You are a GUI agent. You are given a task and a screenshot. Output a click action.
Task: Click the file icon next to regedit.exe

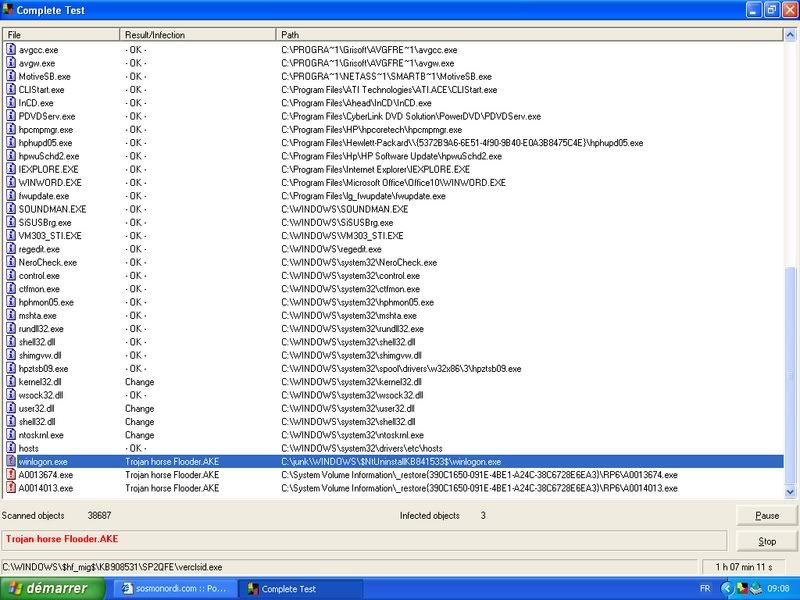(11, 249)
